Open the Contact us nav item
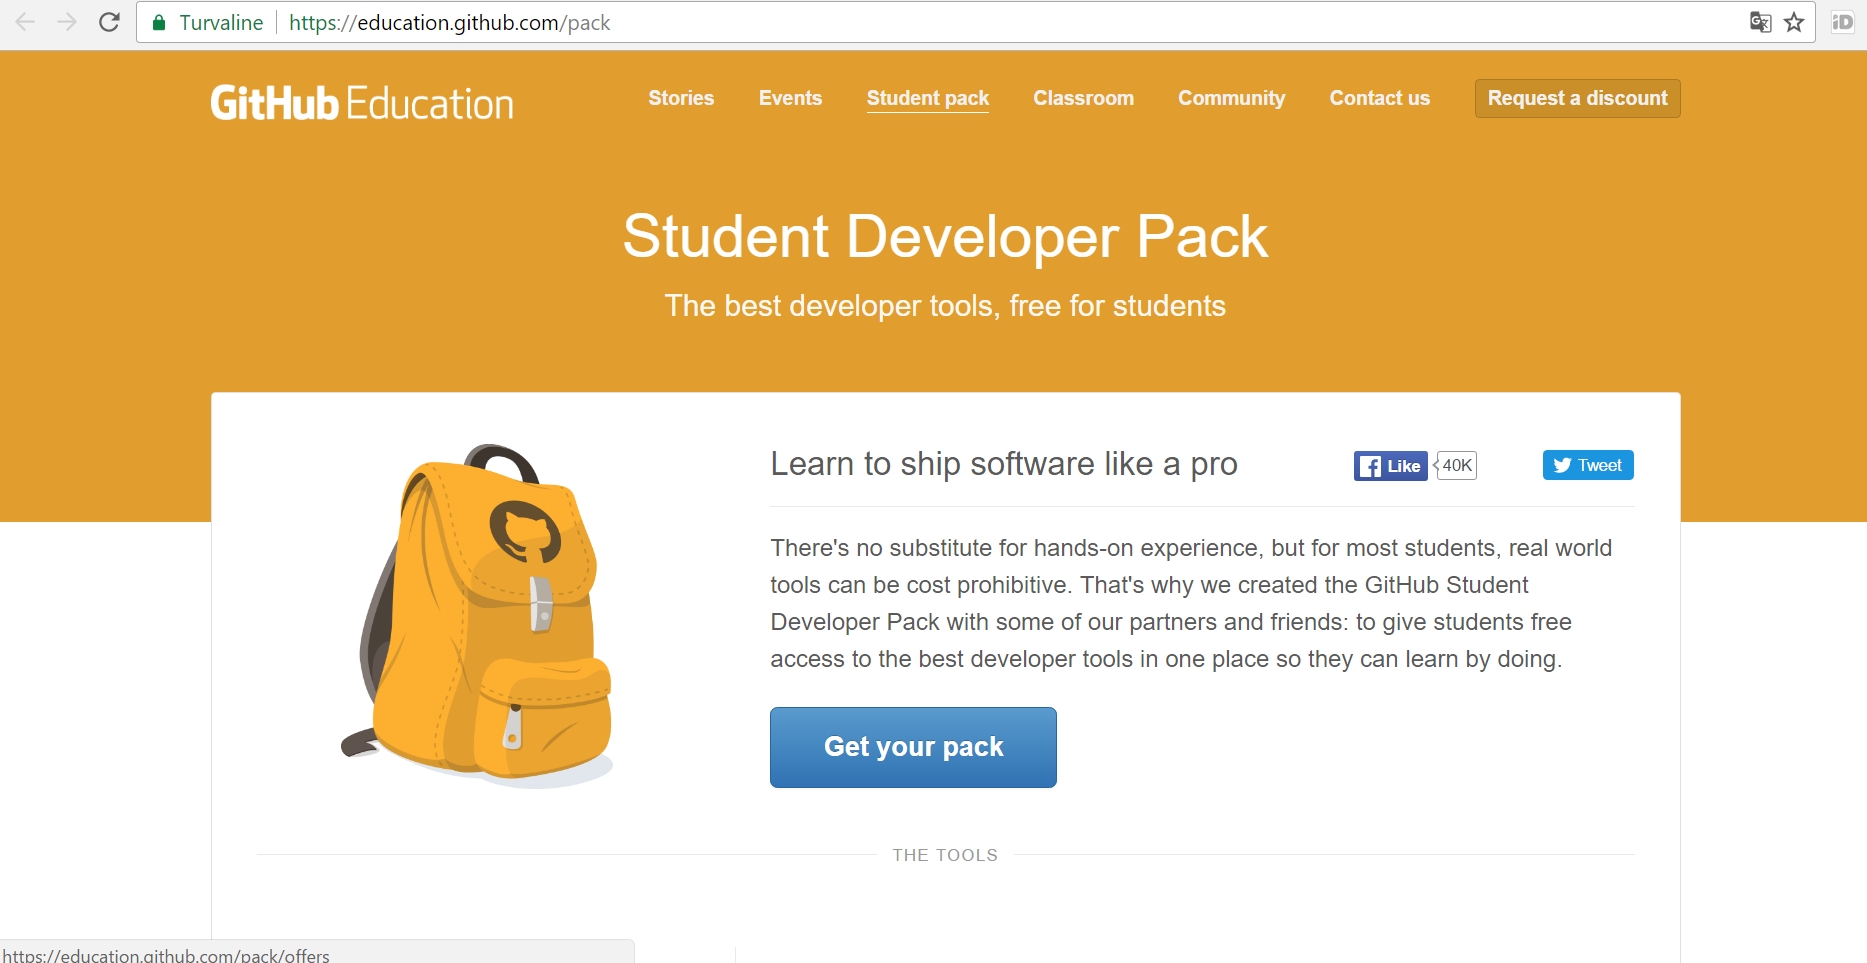This screenshot has width=1867, height=963. point(1379,98)
